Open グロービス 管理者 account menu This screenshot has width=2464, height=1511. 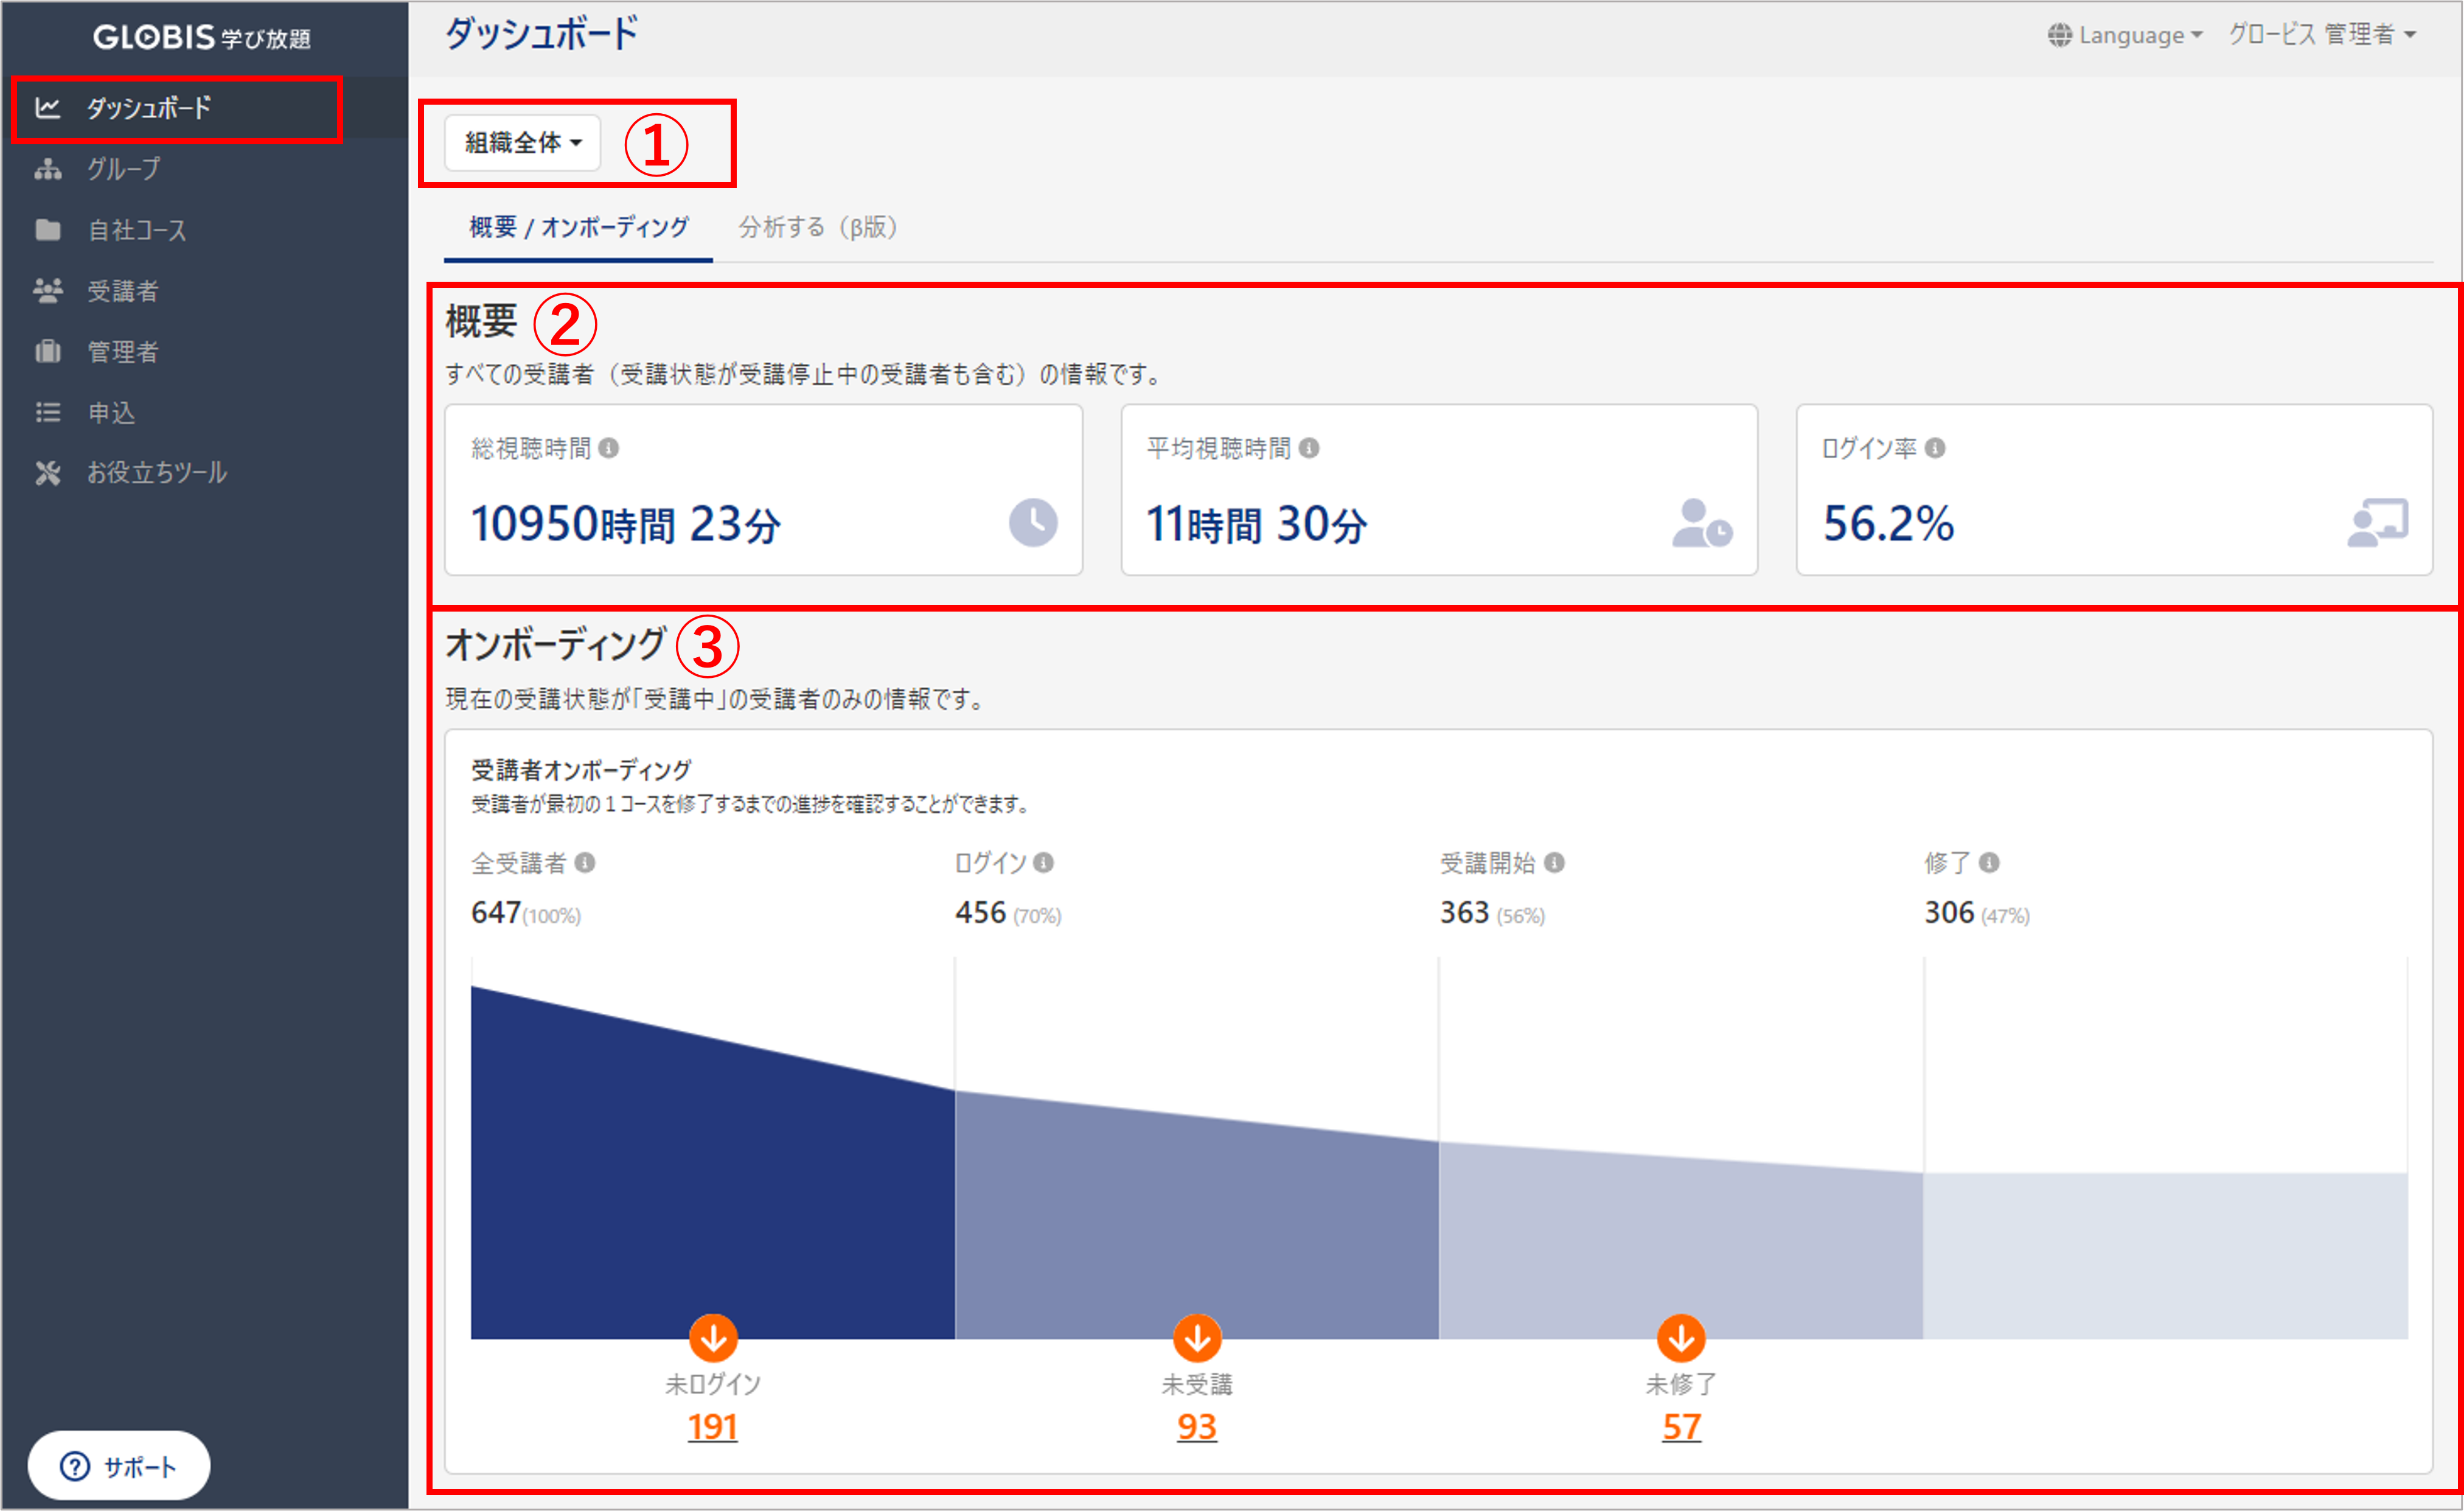click(2321, 35)
